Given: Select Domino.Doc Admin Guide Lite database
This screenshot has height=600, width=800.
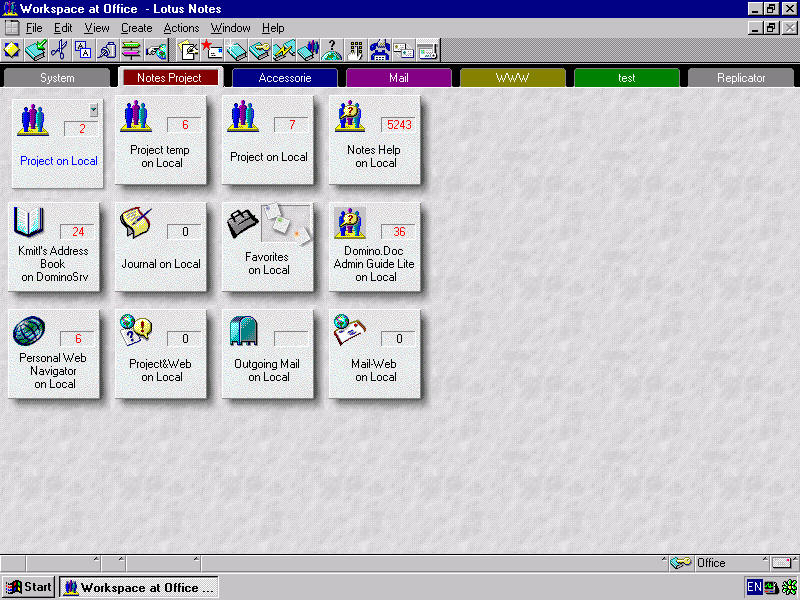Looking at the screenshot, I should click(375, 247).
